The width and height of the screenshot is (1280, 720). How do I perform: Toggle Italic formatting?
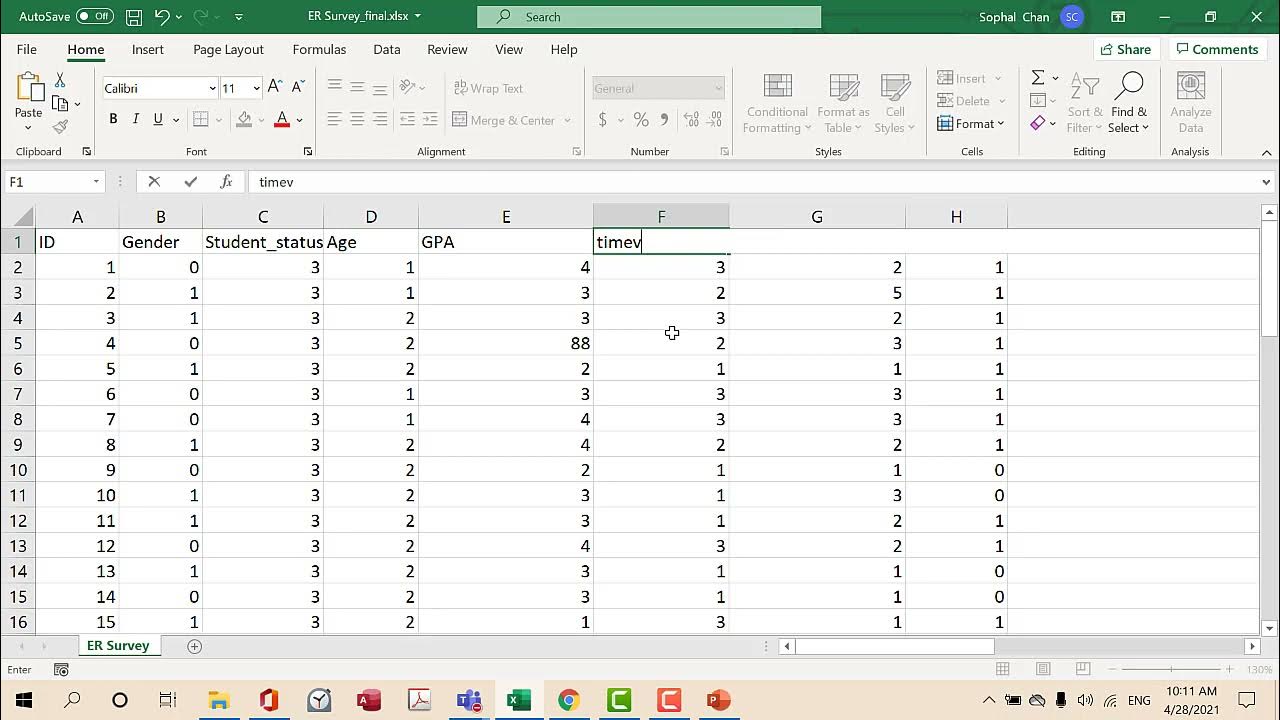[x=135, y=120]
